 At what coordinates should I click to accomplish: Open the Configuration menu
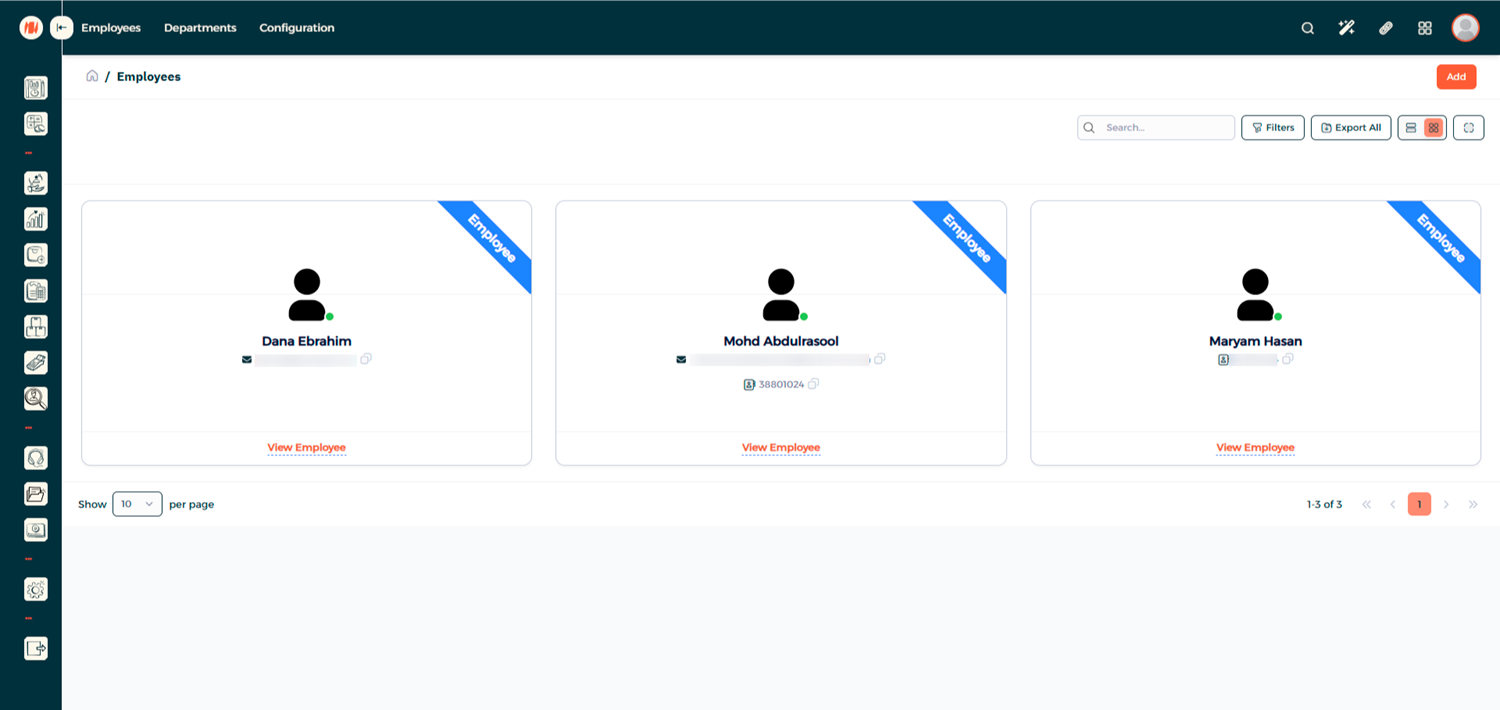pos(296,28)
